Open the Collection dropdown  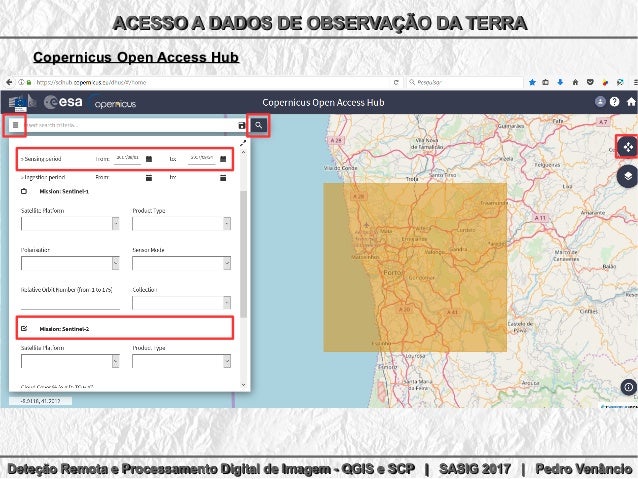click(181, 302)
